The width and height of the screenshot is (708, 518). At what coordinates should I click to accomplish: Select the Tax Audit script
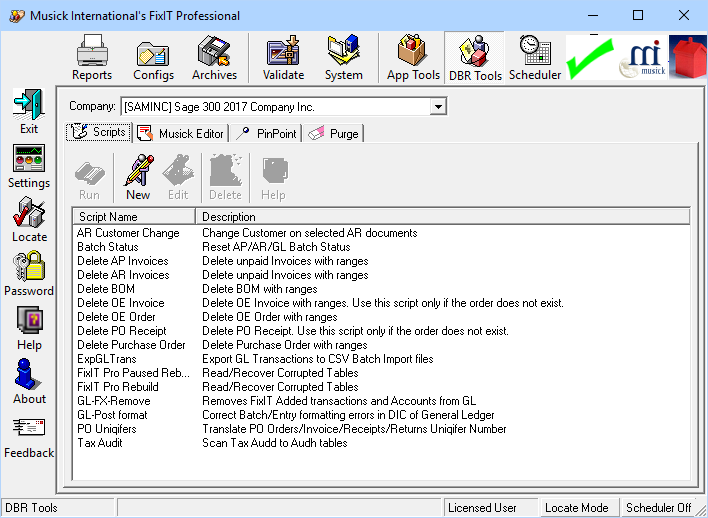click(100, 443)
